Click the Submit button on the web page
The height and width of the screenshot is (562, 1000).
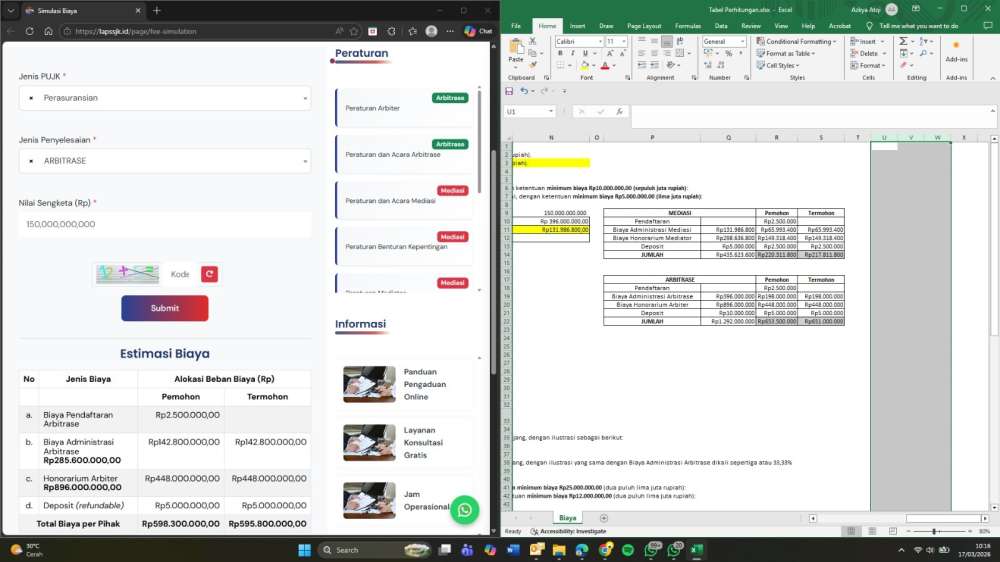point(165,308)
